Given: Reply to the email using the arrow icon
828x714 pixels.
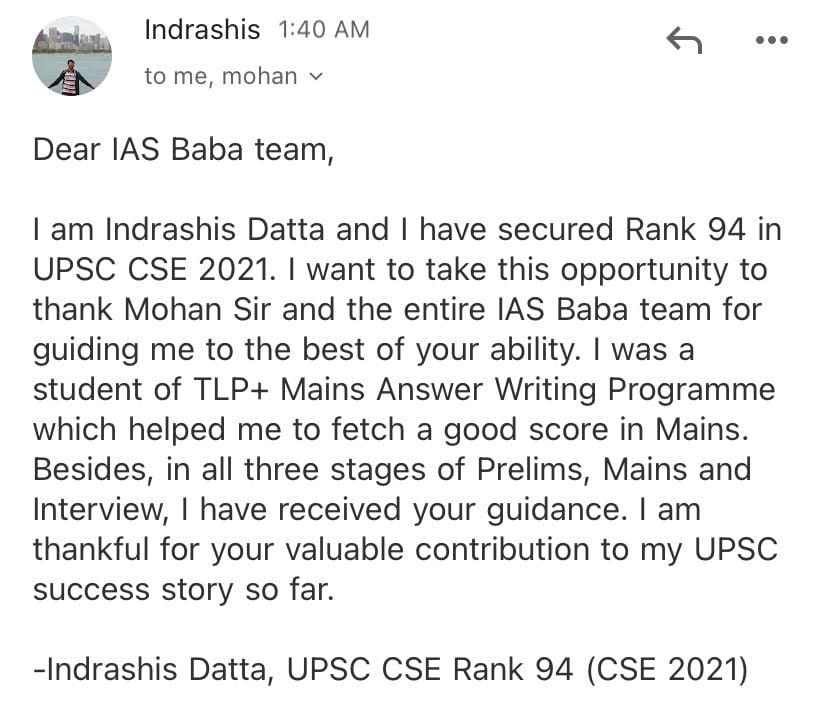Looking at the screenshot, I should pos(684,40).
